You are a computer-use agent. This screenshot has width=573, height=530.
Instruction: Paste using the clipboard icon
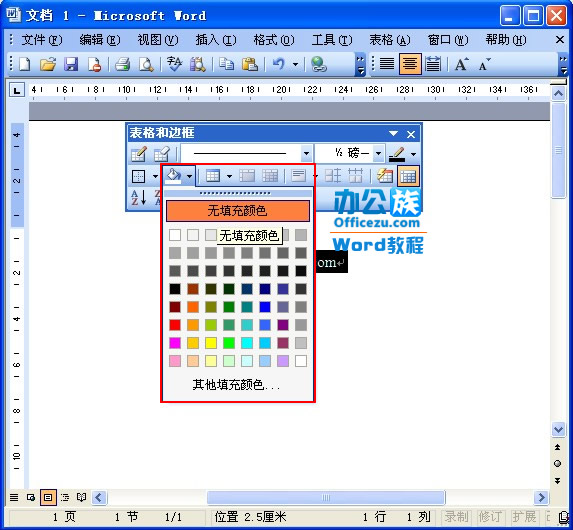tap(250, 64)
